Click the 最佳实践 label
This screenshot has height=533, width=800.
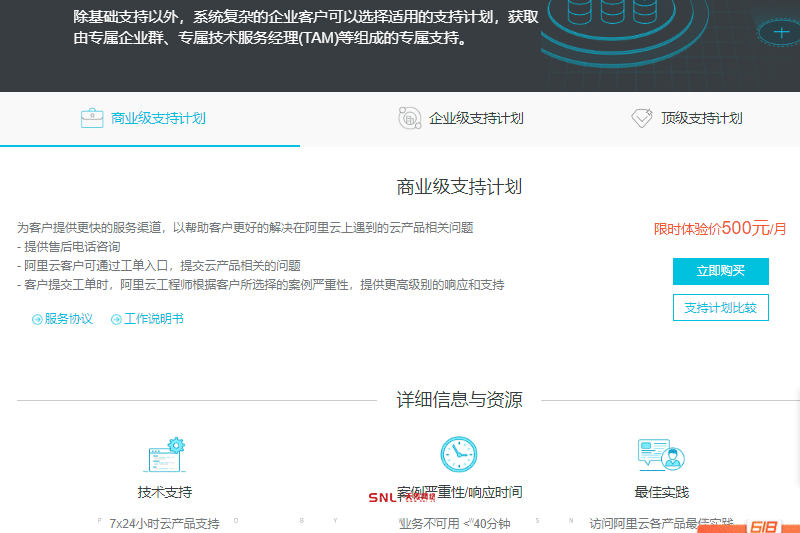click(x=661, y=492)
